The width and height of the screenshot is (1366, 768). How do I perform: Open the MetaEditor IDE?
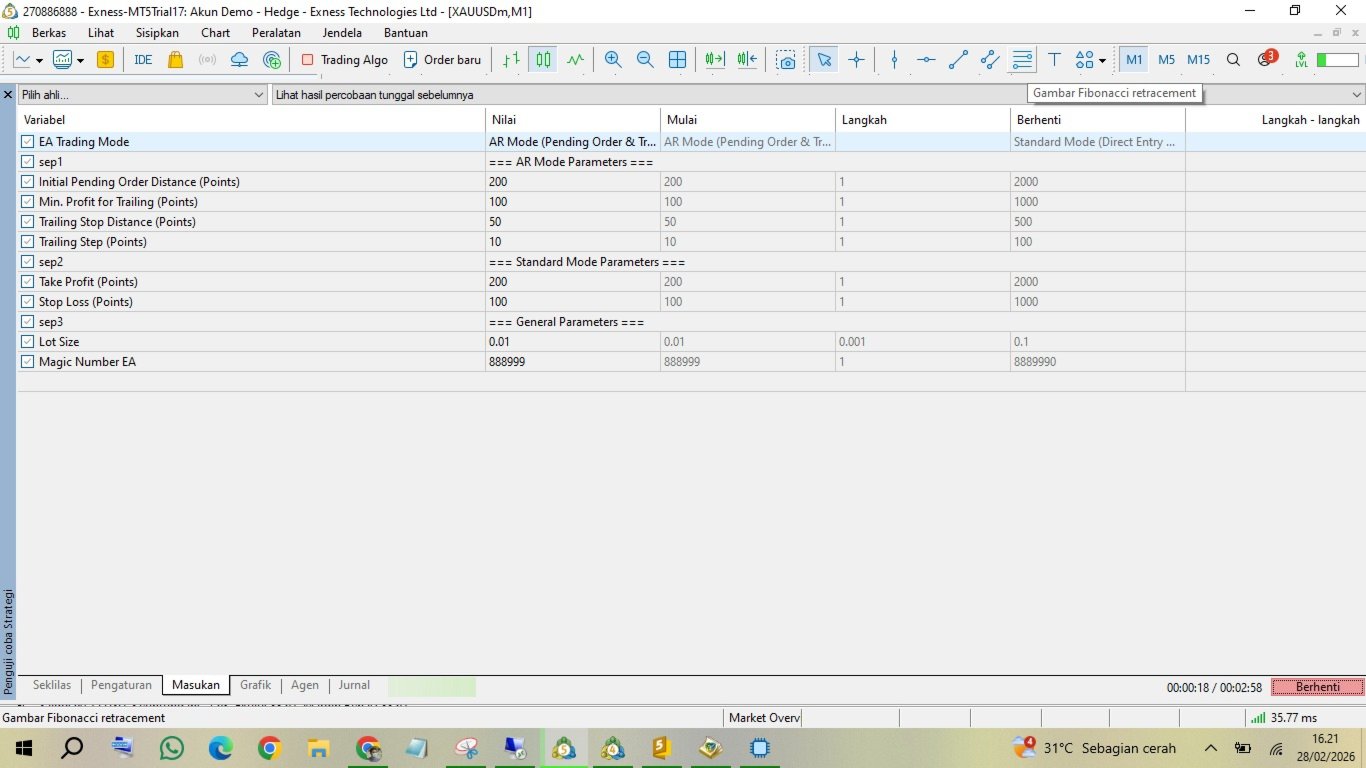pos(143,60)
